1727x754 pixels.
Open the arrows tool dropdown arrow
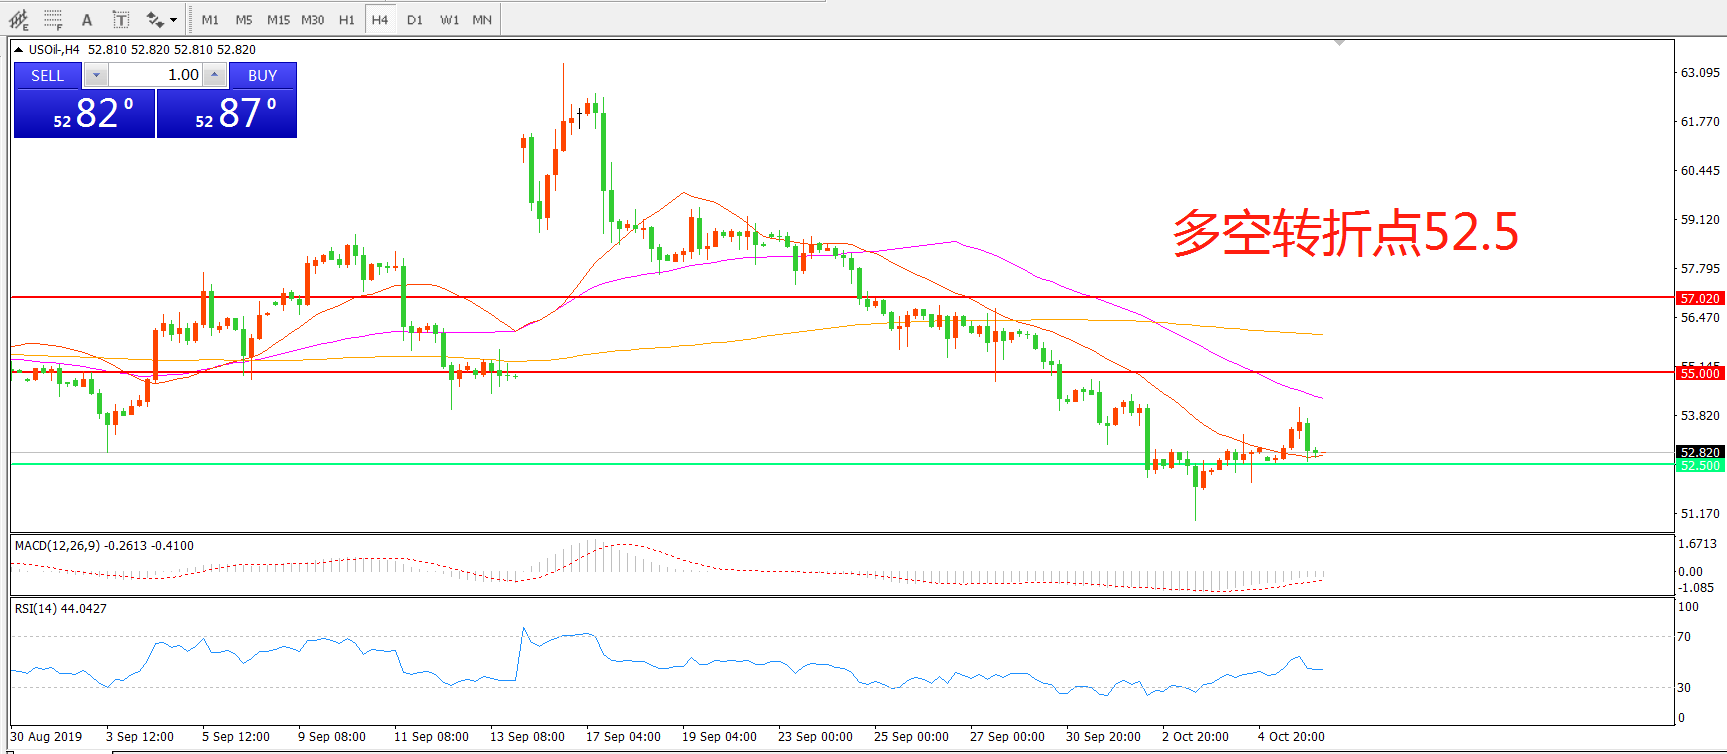pos(173,19)
